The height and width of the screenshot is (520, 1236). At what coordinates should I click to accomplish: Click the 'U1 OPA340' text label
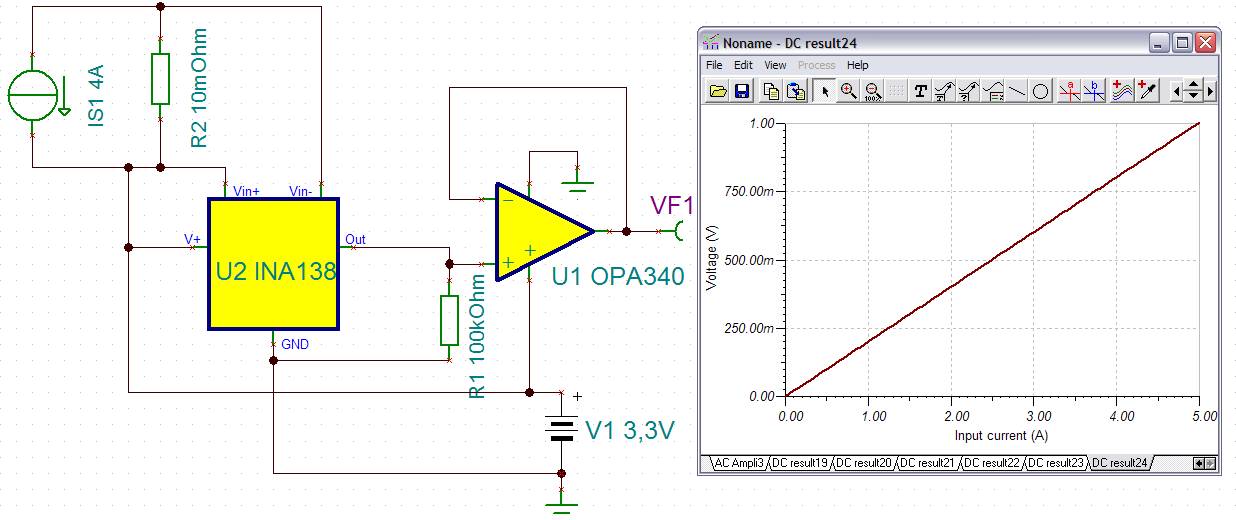tap(618, 276)
